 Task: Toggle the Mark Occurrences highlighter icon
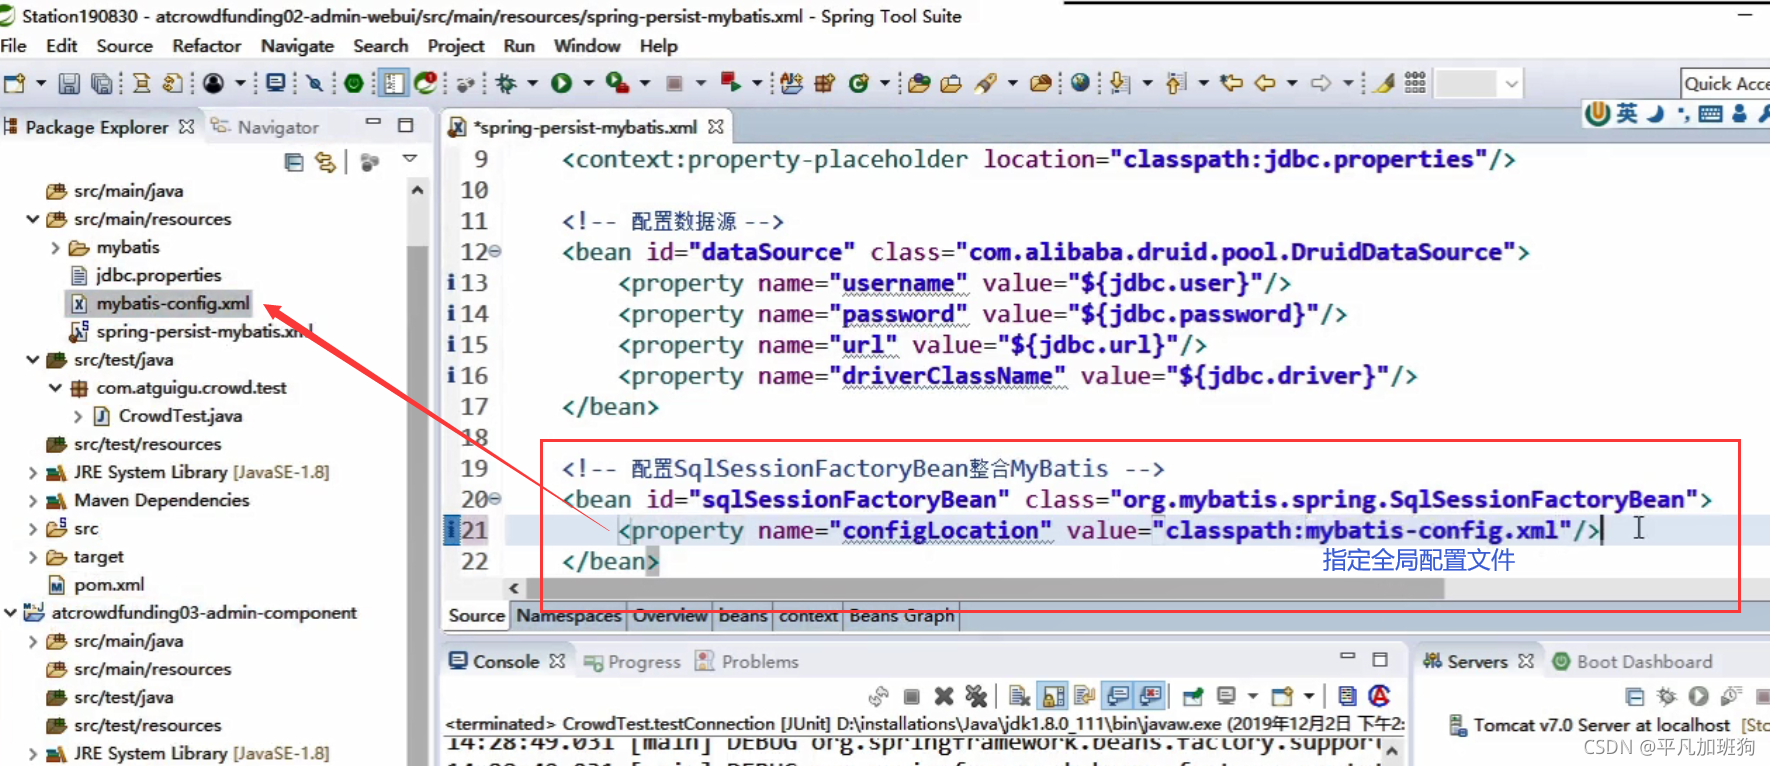click(x=1384, y=83)
